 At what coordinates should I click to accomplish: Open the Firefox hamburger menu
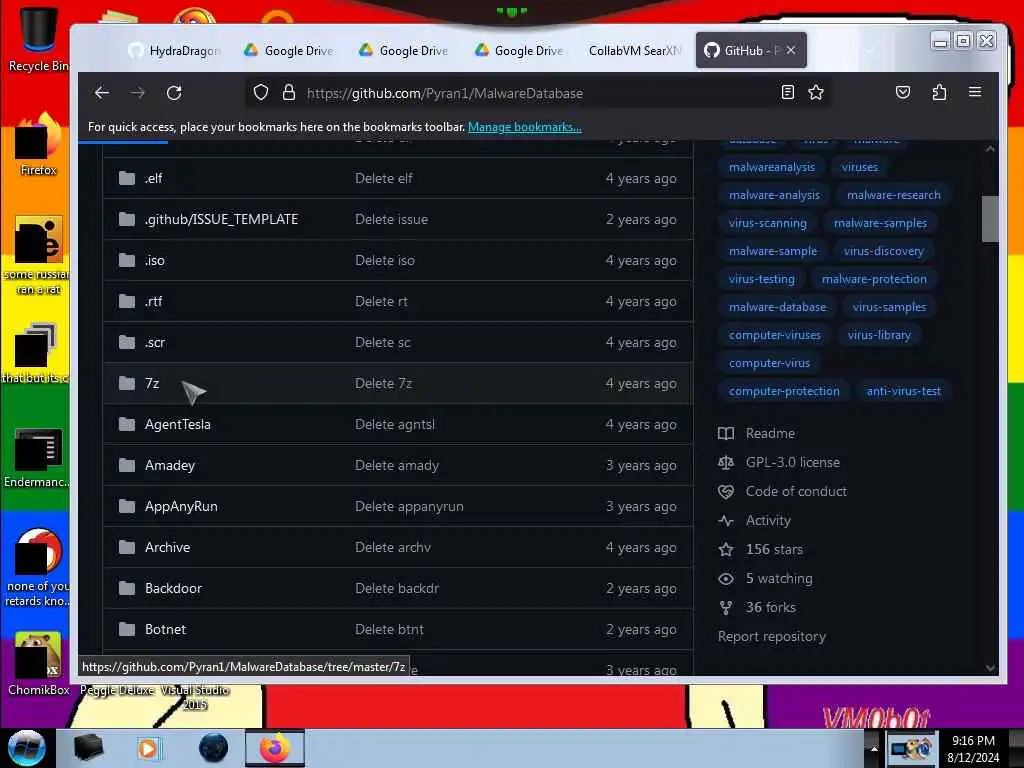tap(974, 92)
